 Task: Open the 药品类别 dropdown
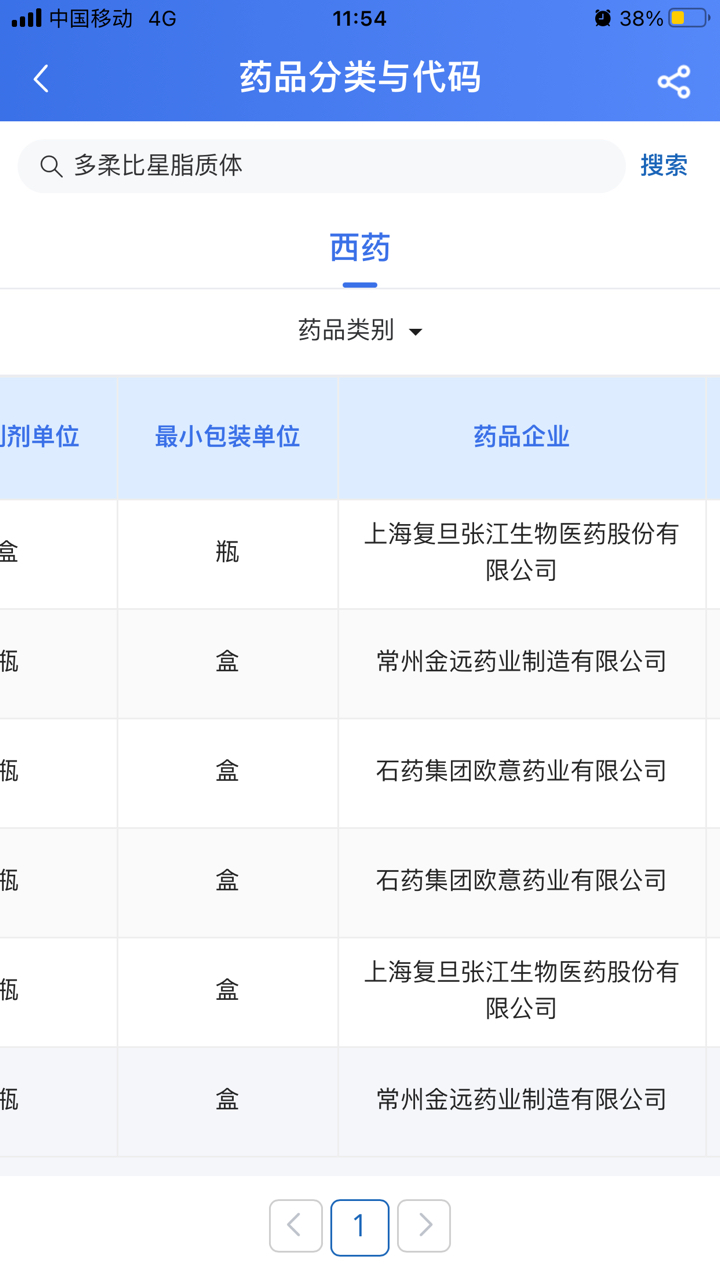(x=360, y=330)
